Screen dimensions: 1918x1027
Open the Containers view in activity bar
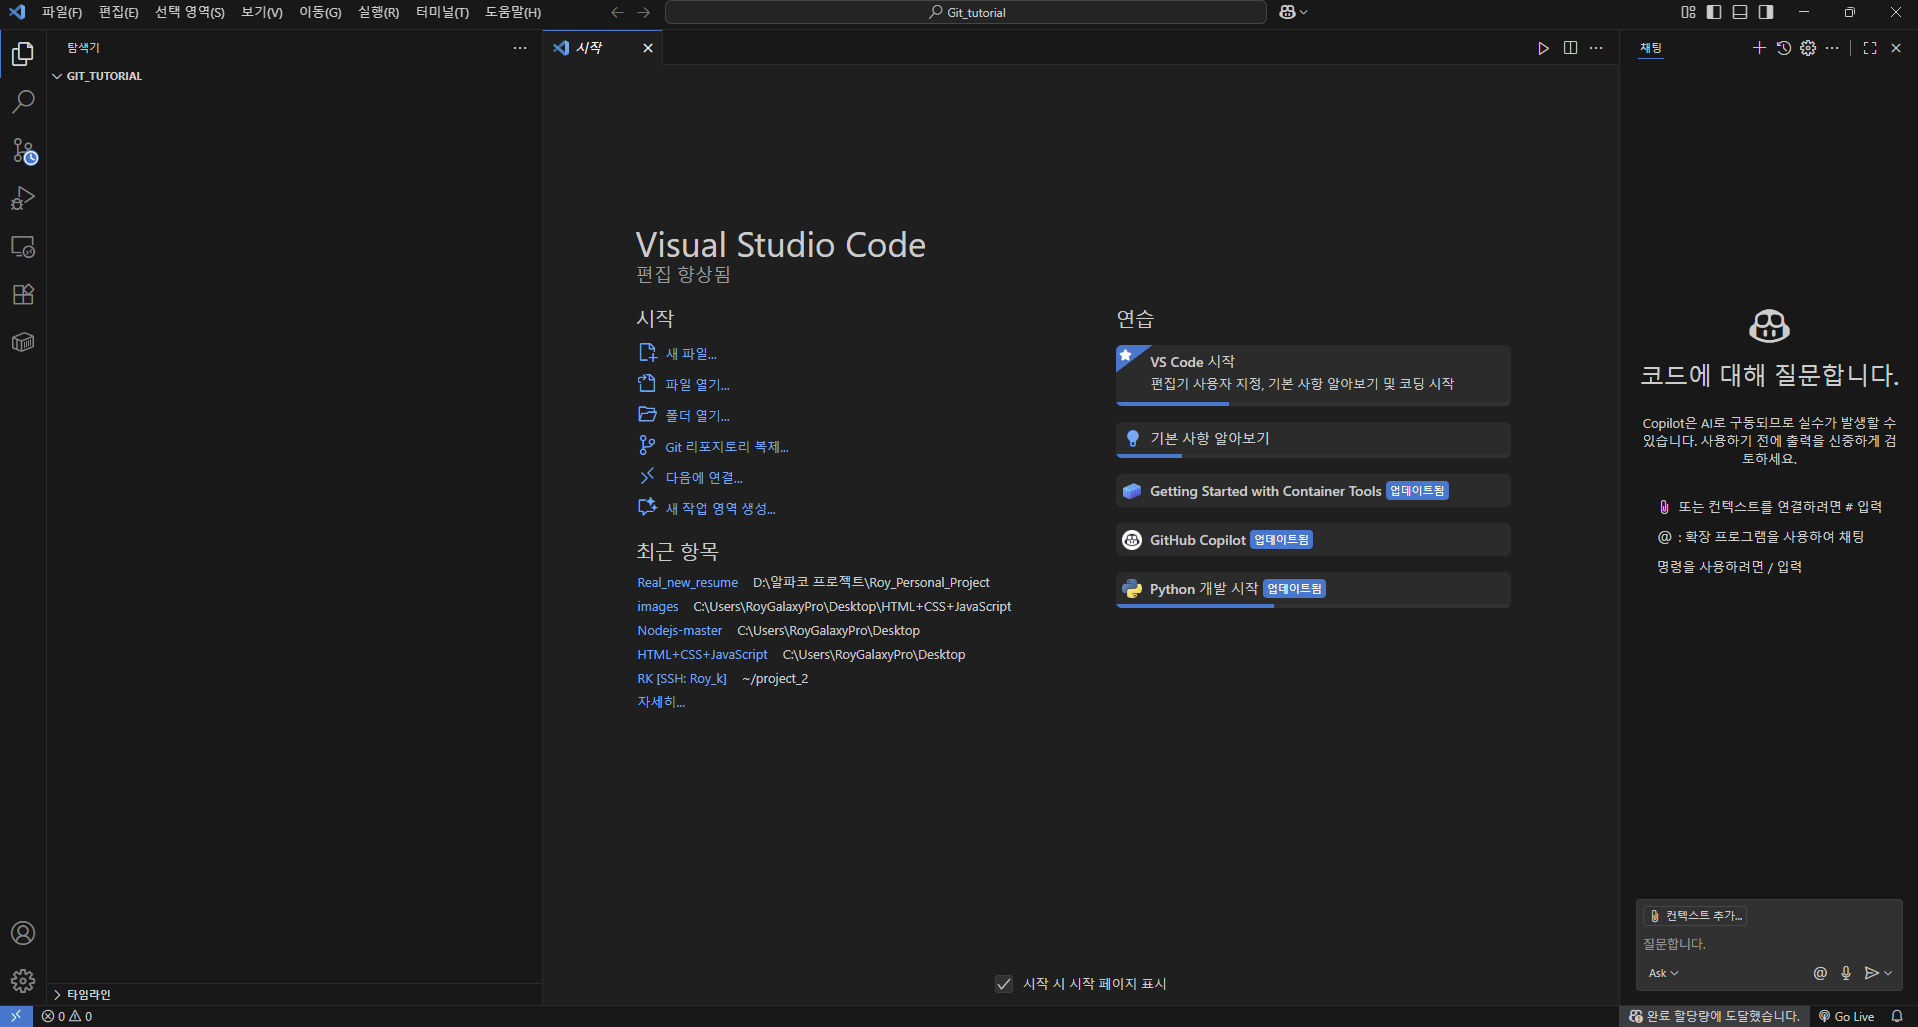tap(23, 342)
